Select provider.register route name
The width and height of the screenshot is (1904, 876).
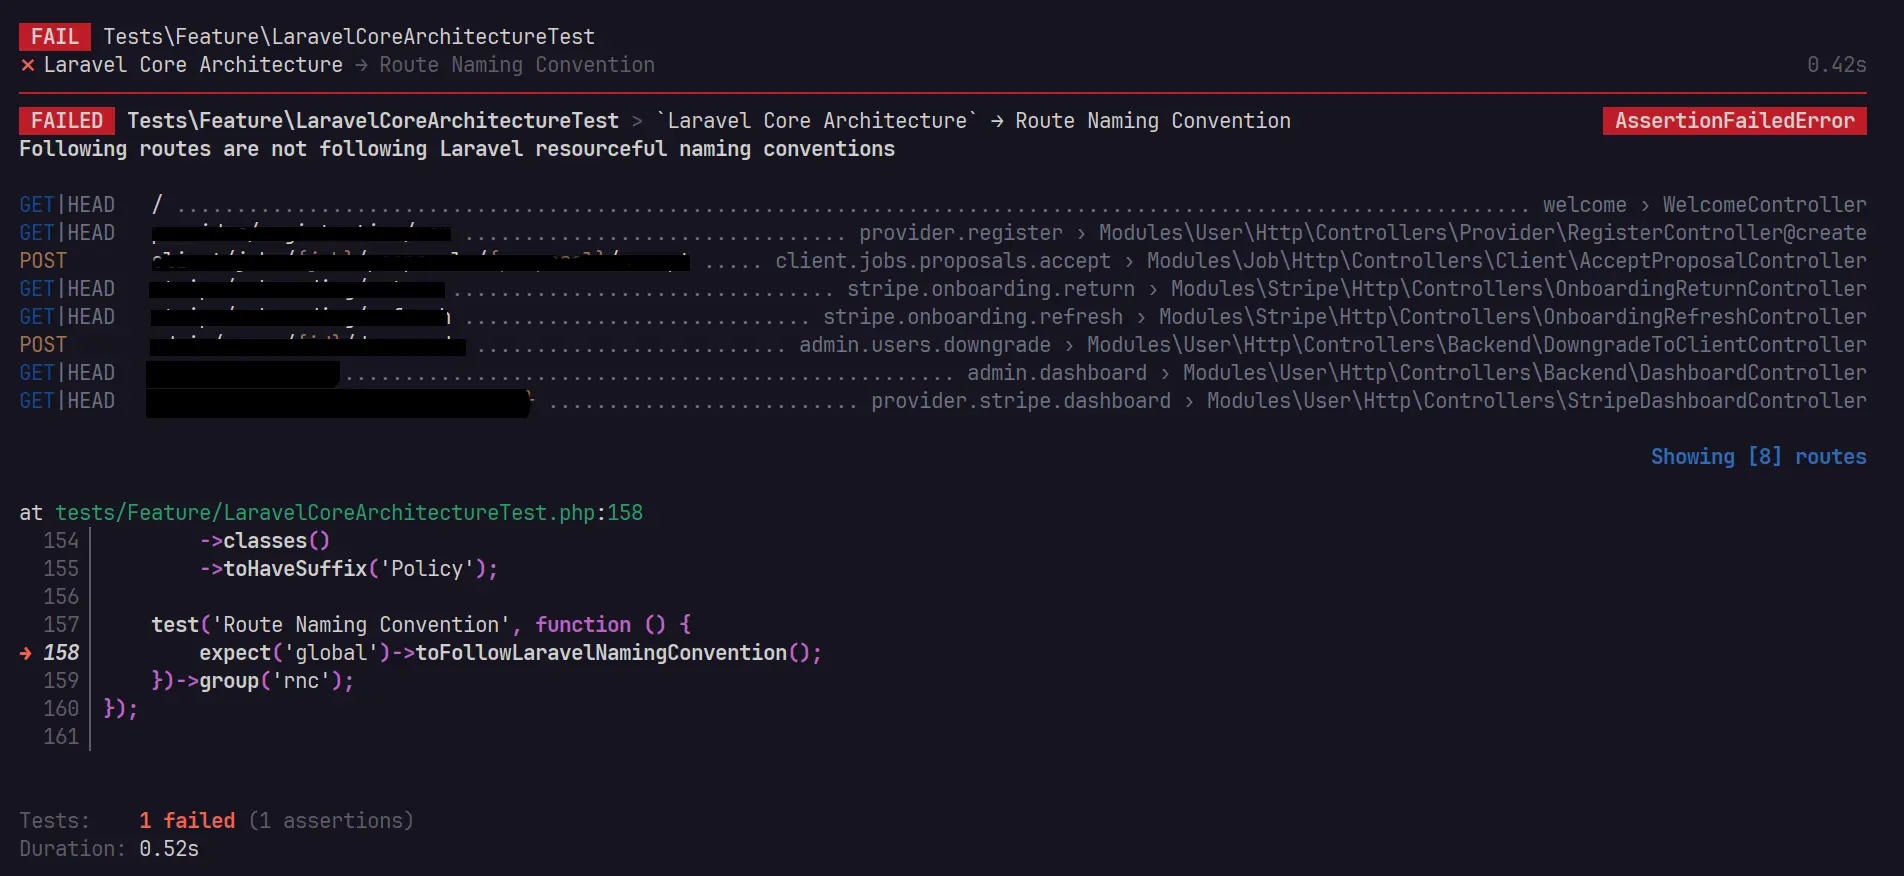(x=961, y=233)
